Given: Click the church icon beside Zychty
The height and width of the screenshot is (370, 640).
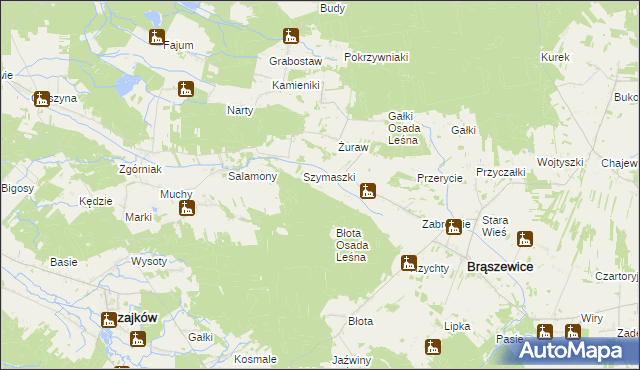Looking at the screenshot, I should click(x=409, y=263).
